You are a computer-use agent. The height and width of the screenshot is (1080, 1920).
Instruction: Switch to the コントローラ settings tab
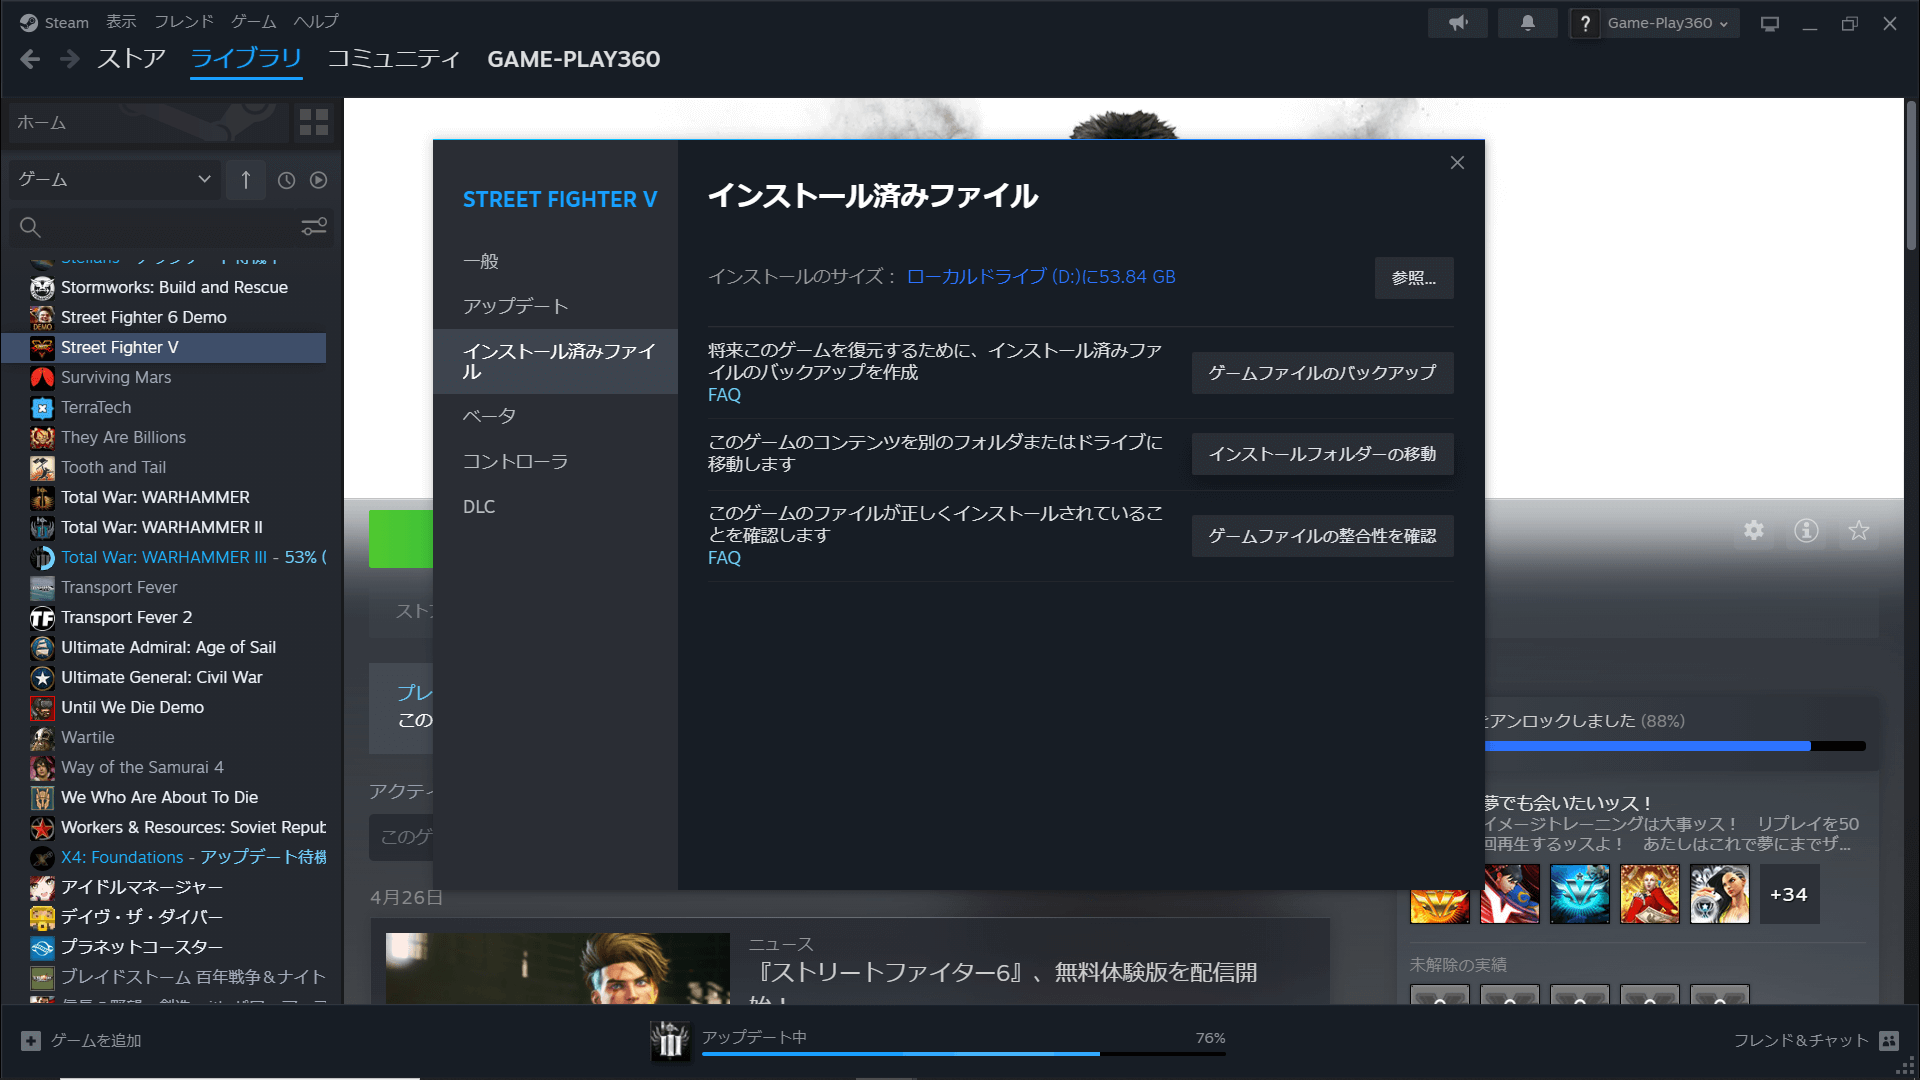tap(515, 461)
